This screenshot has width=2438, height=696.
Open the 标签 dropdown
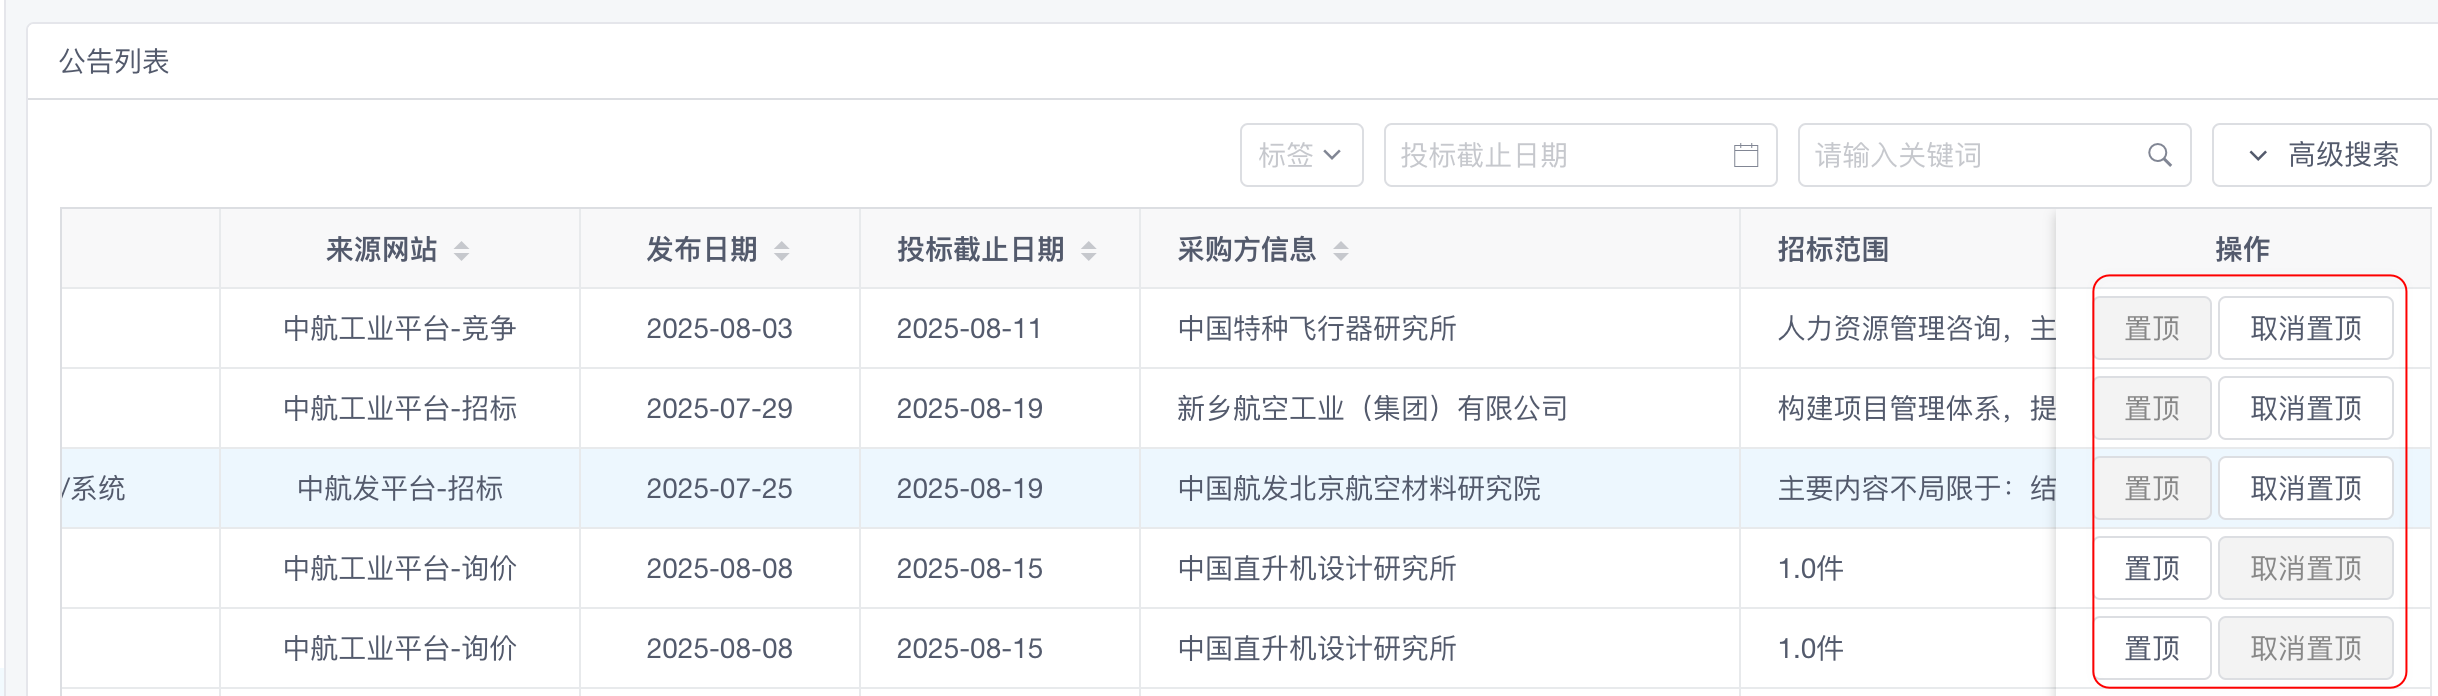click(1300, 155)
